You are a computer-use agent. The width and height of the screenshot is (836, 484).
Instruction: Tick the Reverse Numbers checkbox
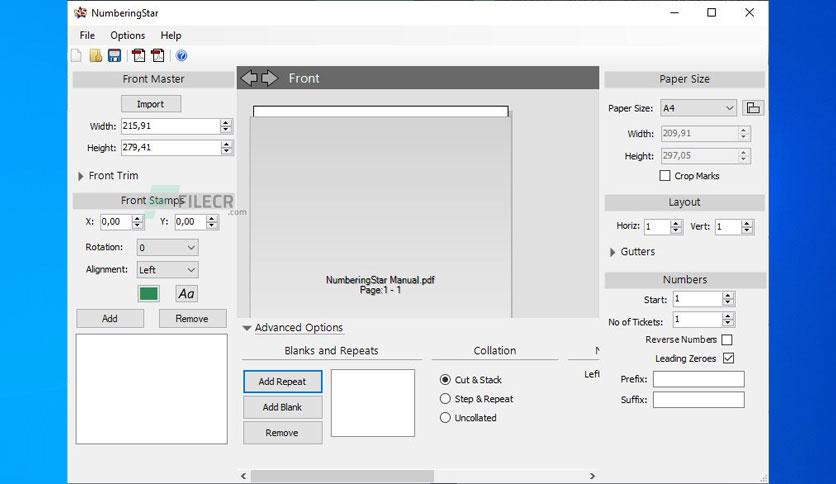pyautogui.click(x=727, y=340)
